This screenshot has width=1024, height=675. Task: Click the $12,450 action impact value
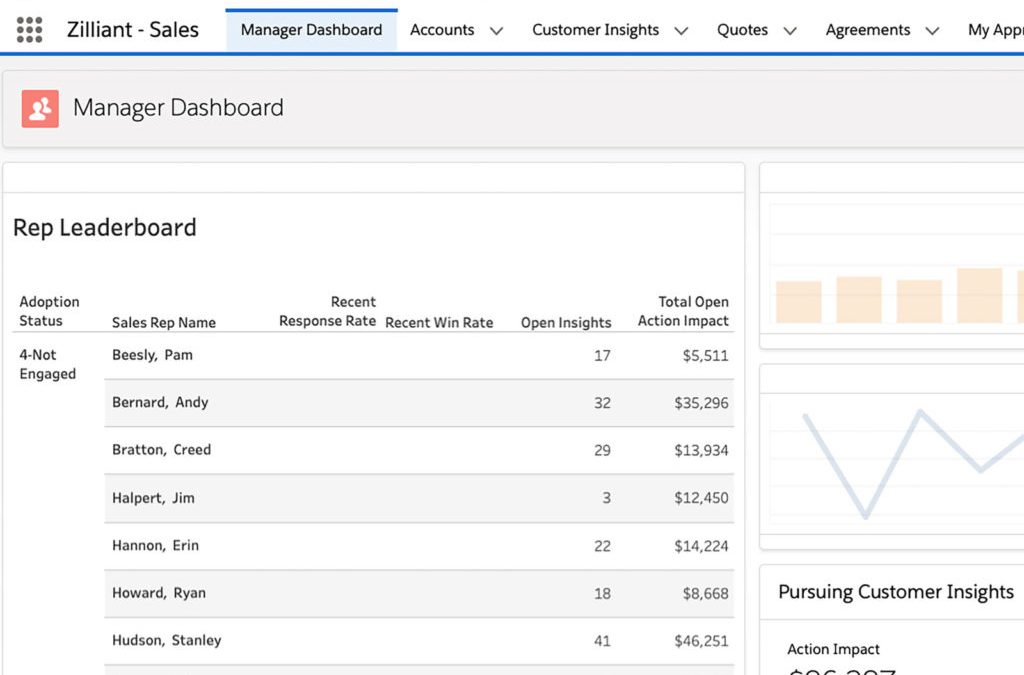[701, 498]
